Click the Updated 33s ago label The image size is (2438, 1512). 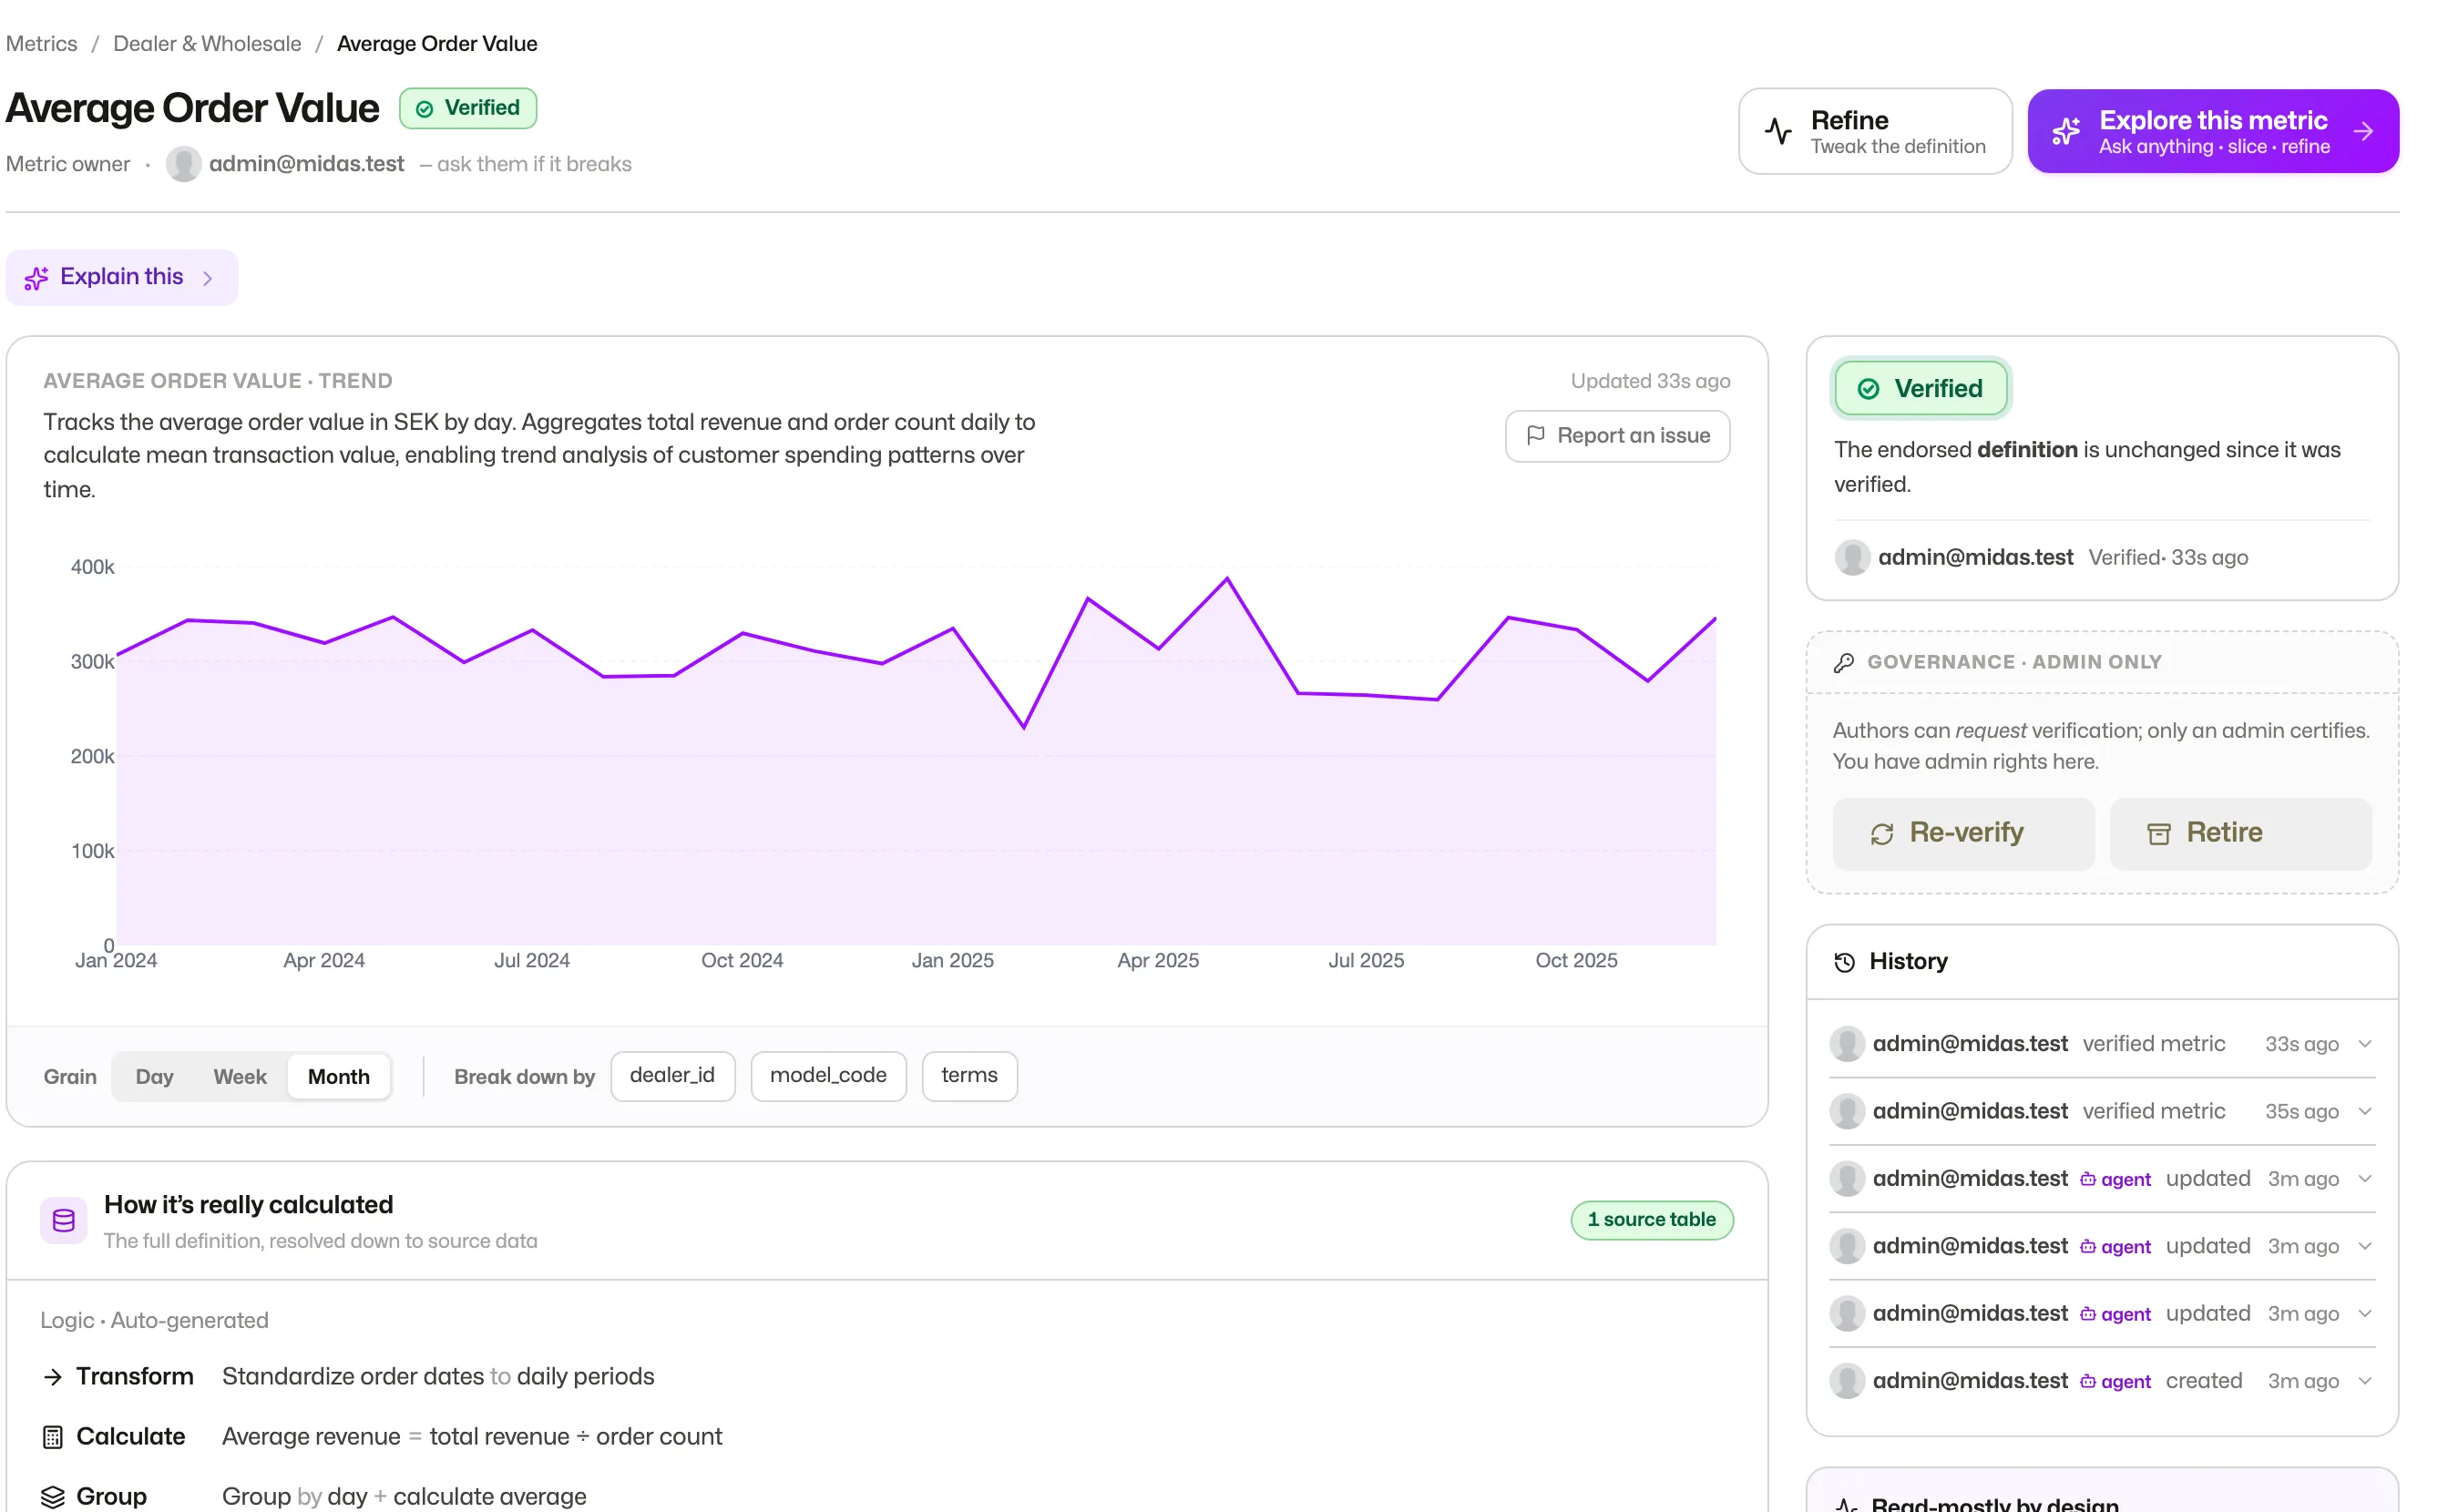[1650, 381]
